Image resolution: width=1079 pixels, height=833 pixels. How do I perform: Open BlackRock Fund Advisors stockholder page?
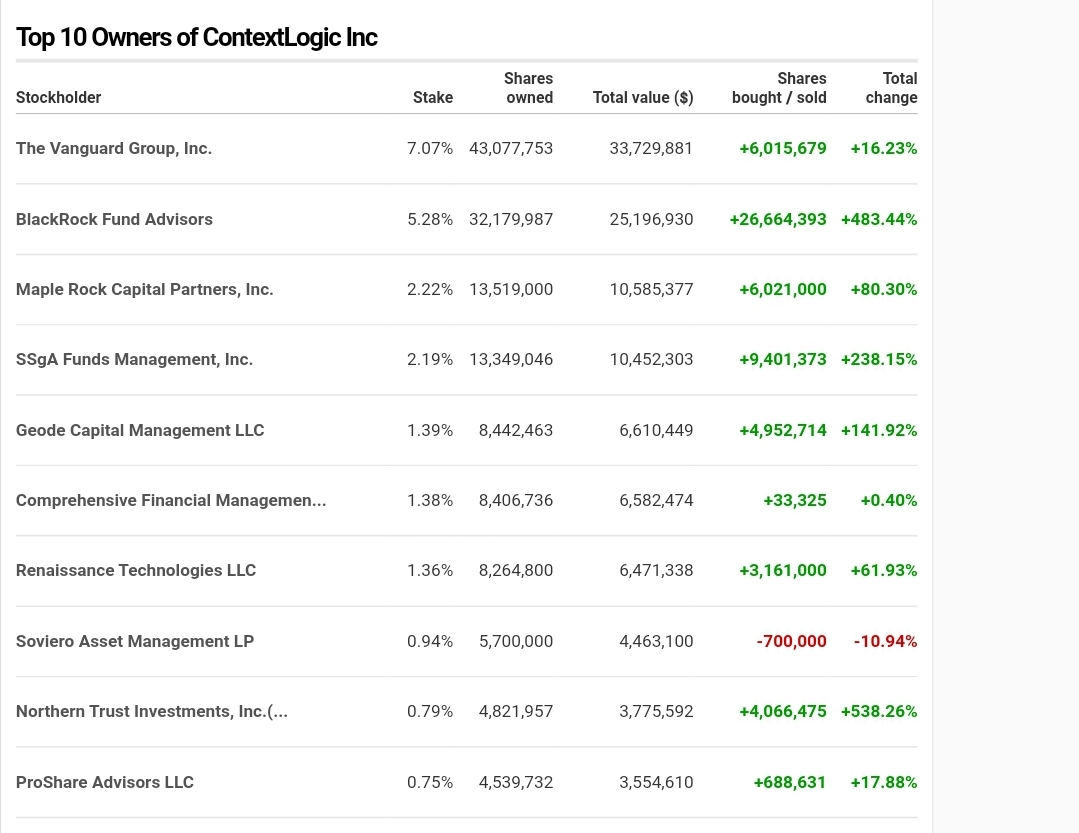113,219
